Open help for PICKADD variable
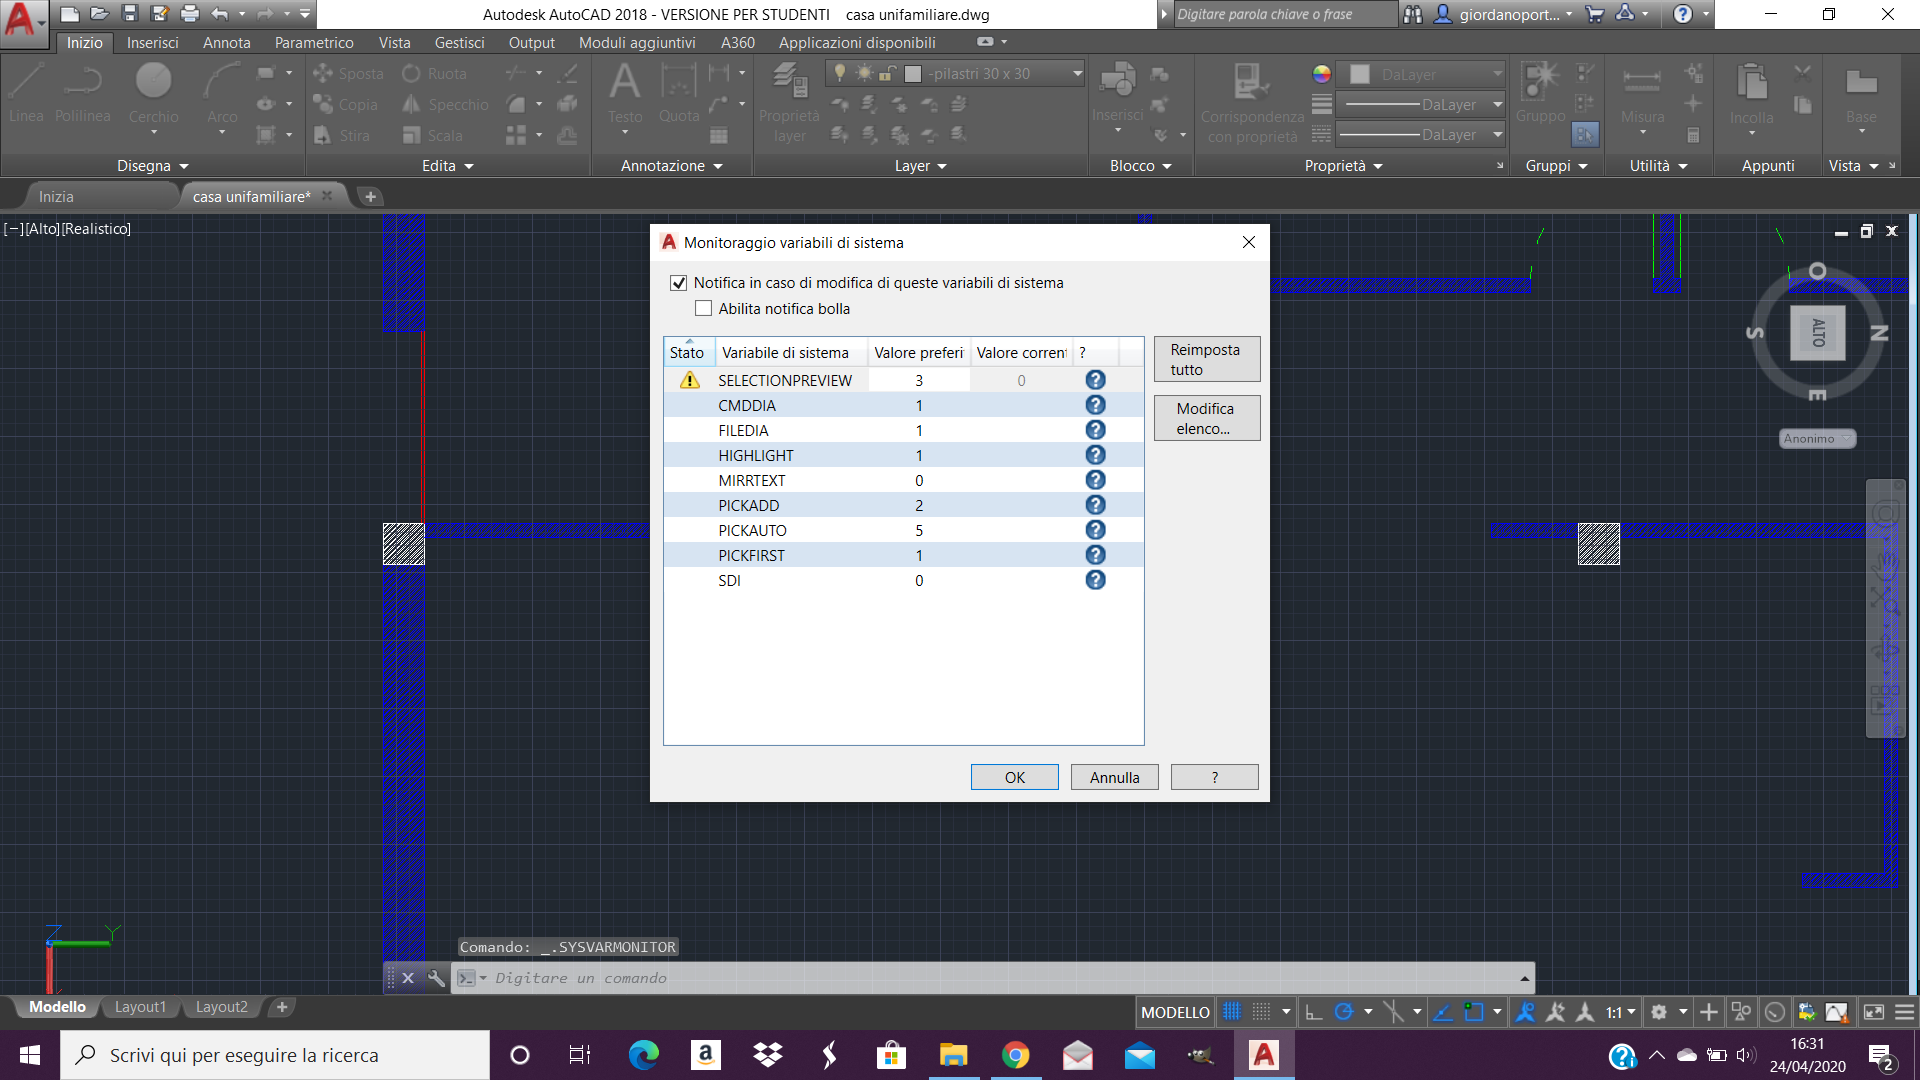 point(1095,505)
